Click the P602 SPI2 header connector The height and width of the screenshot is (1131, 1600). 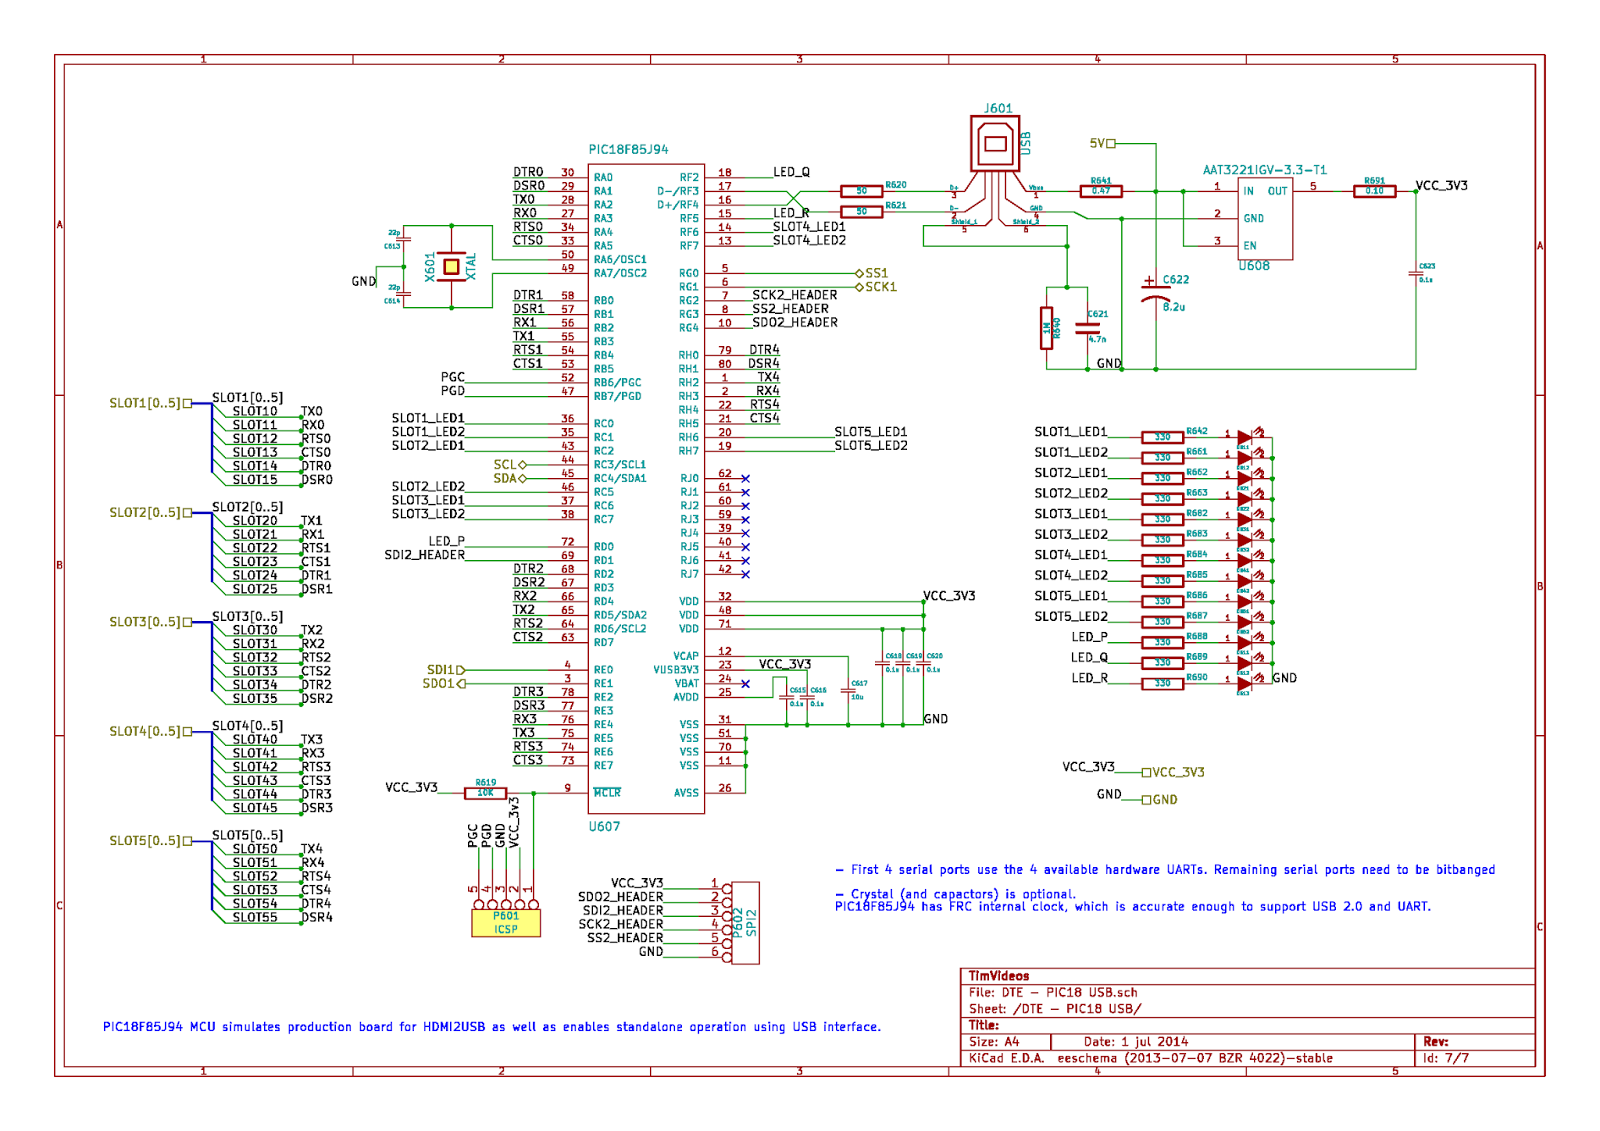pyautogui.click(x=745, y=922)
